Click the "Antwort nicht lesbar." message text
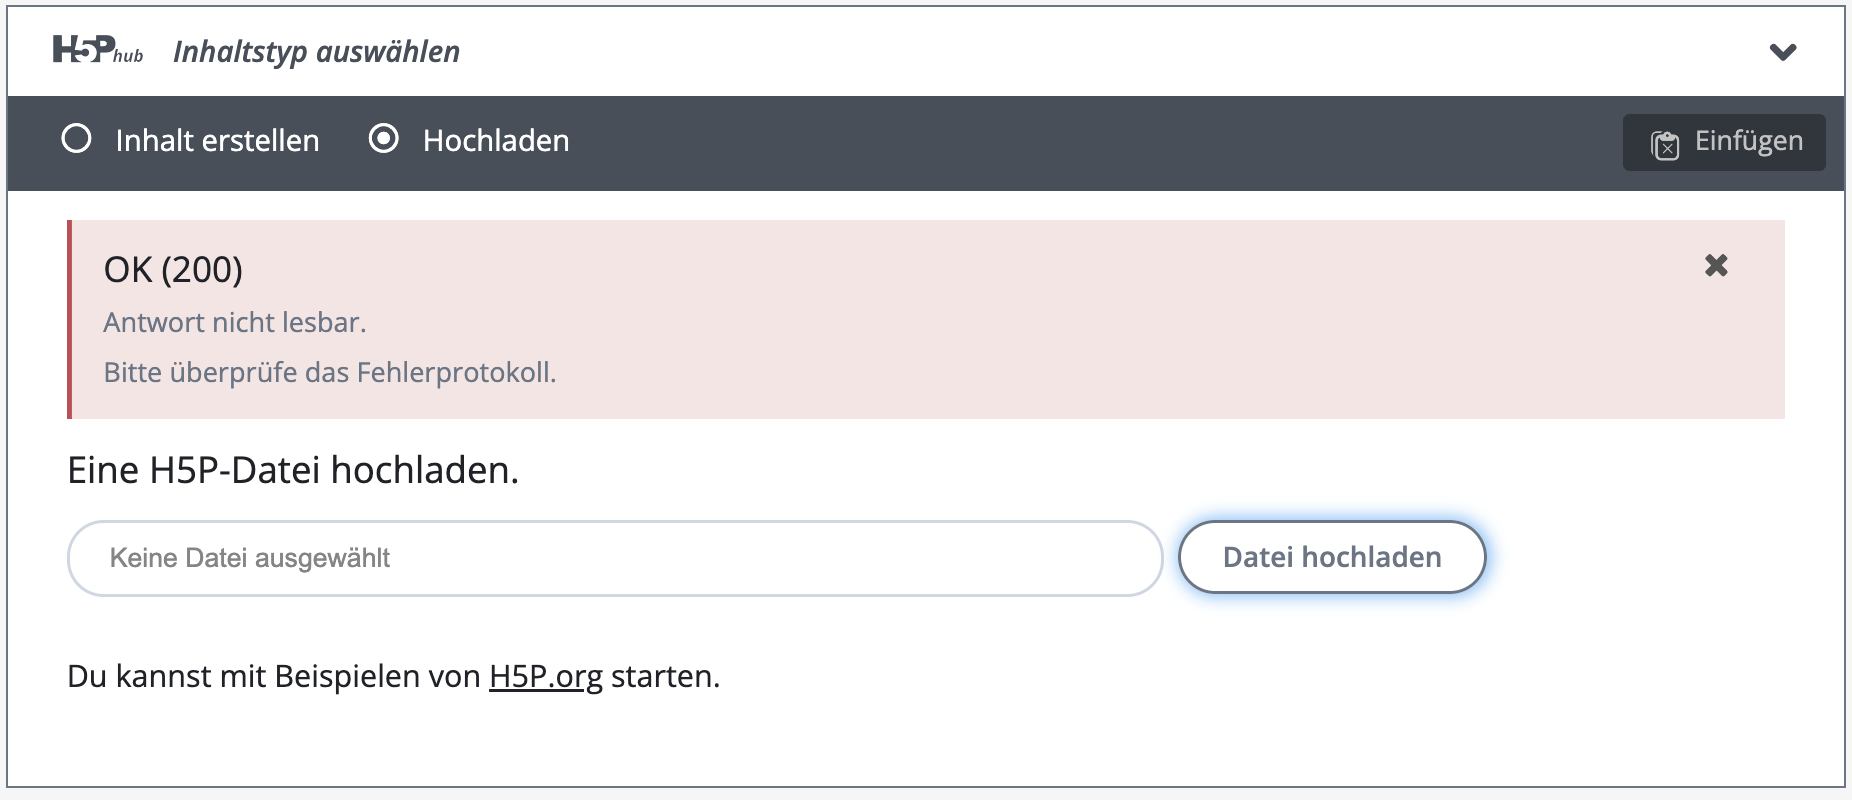Image resolution: width=1852 pixels, height=800 pixels. click(235, 323)
